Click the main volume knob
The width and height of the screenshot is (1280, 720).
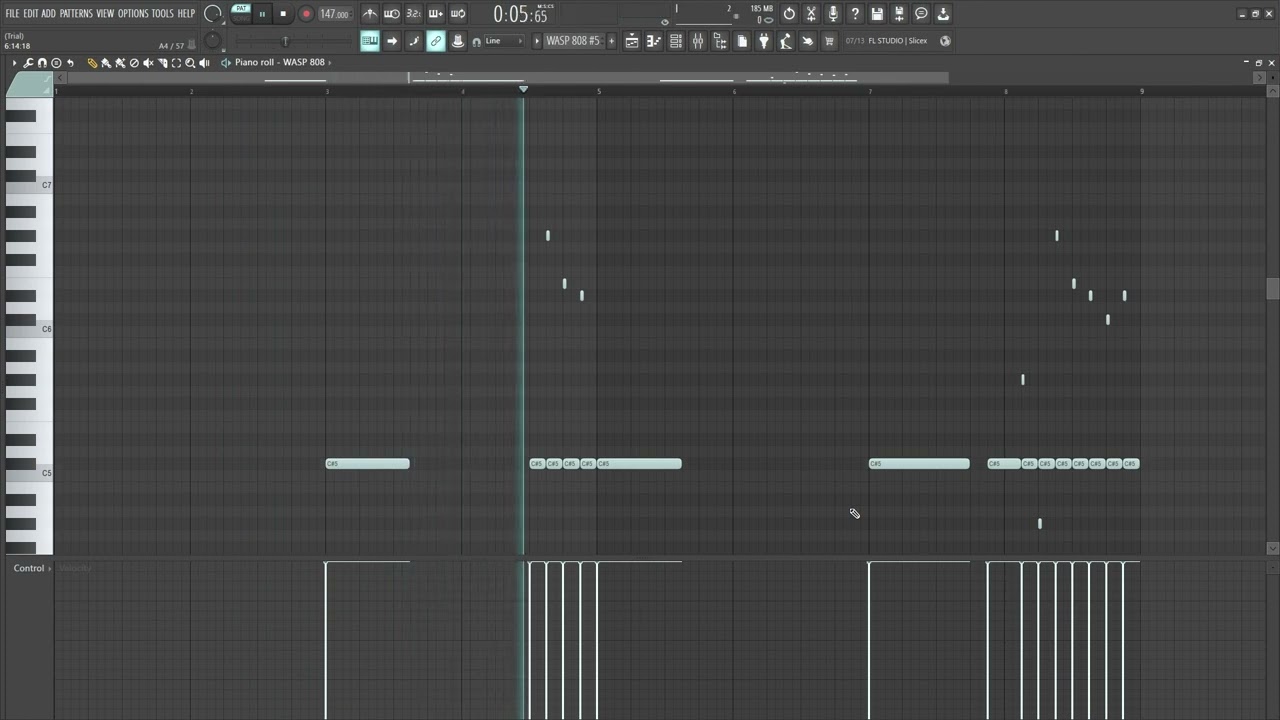coord(212,14)
